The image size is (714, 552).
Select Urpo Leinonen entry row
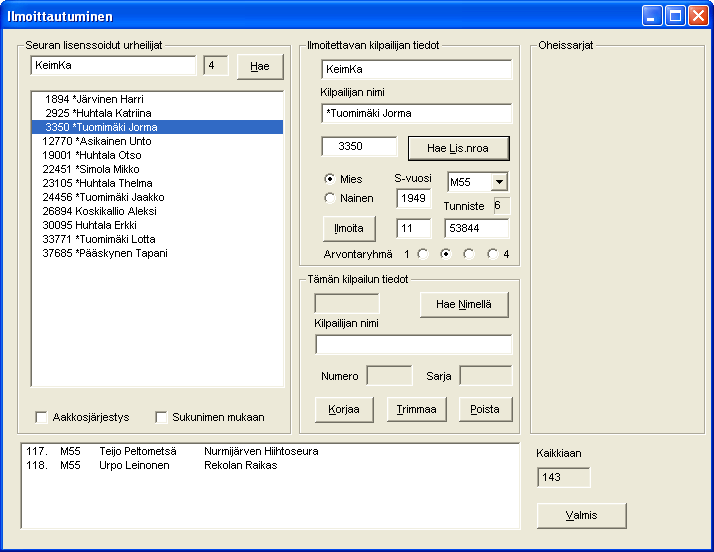(150, 465)
